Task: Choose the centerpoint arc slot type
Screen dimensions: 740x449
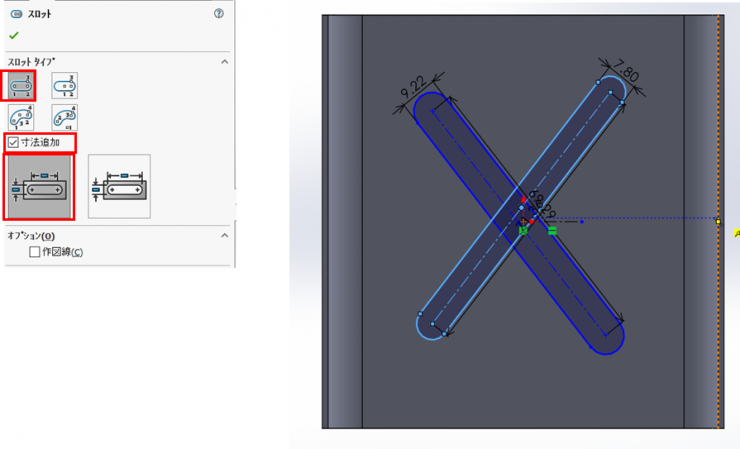Action: (64, 117)
